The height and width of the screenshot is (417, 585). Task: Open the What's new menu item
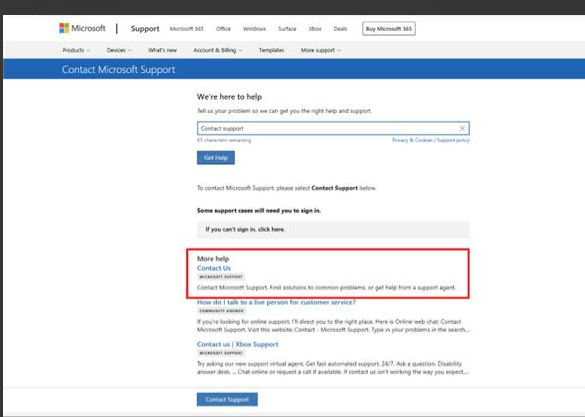click(x=162, y=50)
